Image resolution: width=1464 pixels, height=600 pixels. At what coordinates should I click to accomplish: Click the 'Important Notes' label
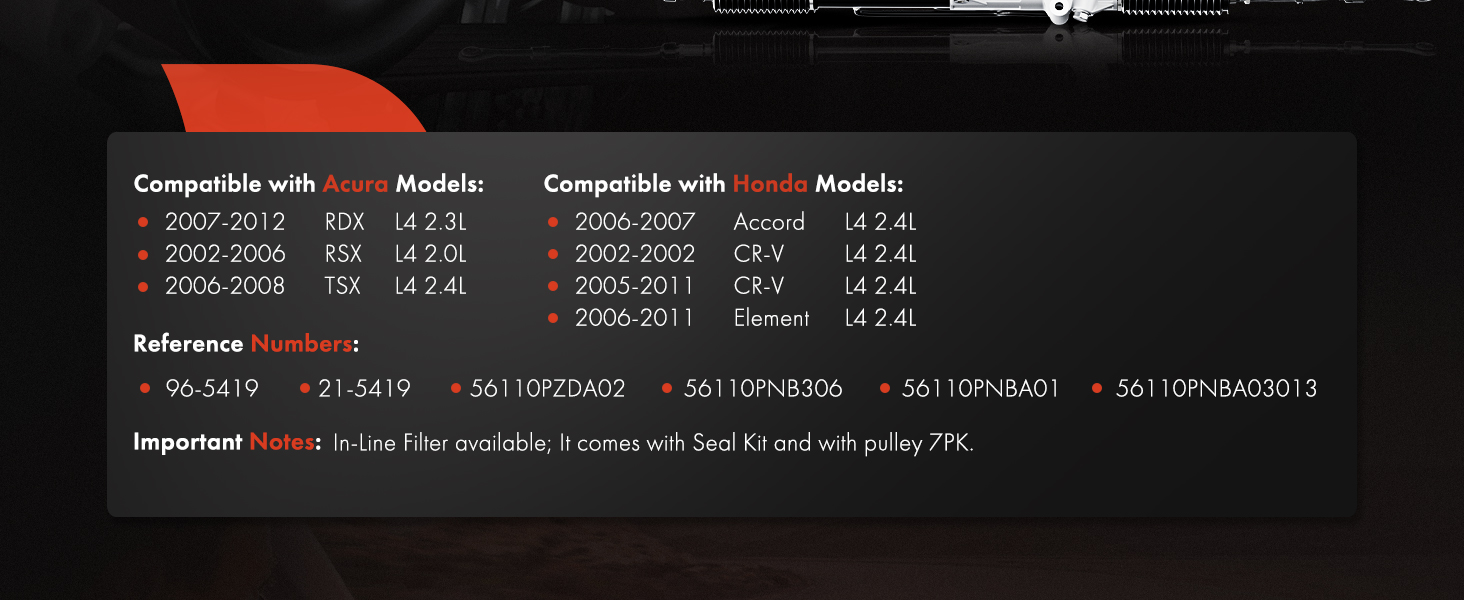[x=227, y=442]
